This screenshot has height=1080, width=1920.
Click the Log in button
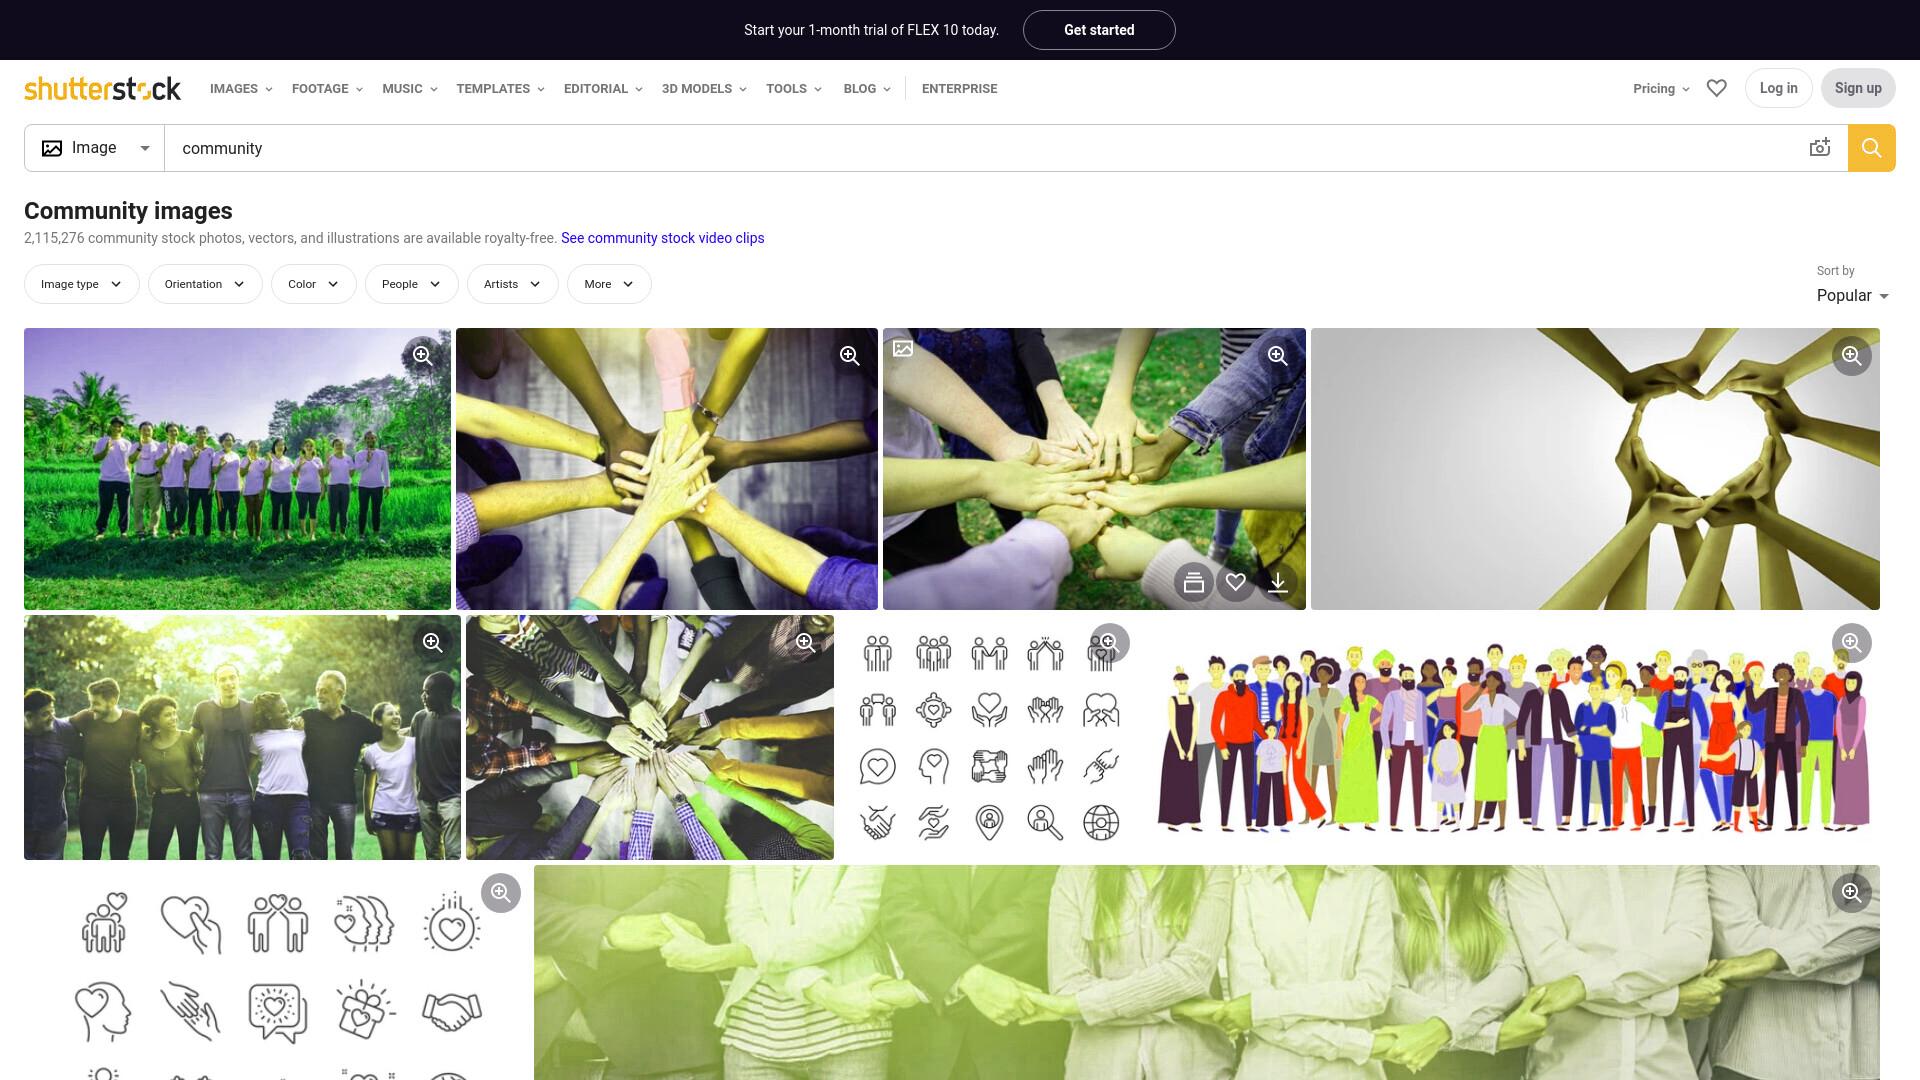pos(1778,88)
